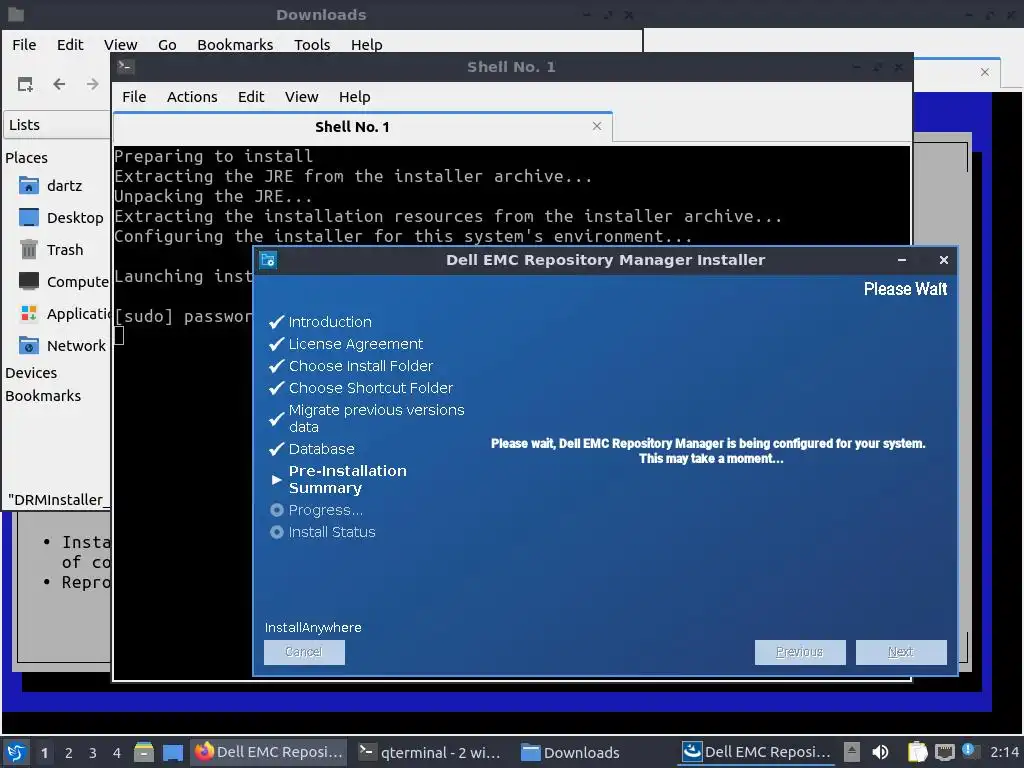Open the LXQt start menu bird icon
Viewport: 1024px width, 768px height.
click(x=16, y=752)
